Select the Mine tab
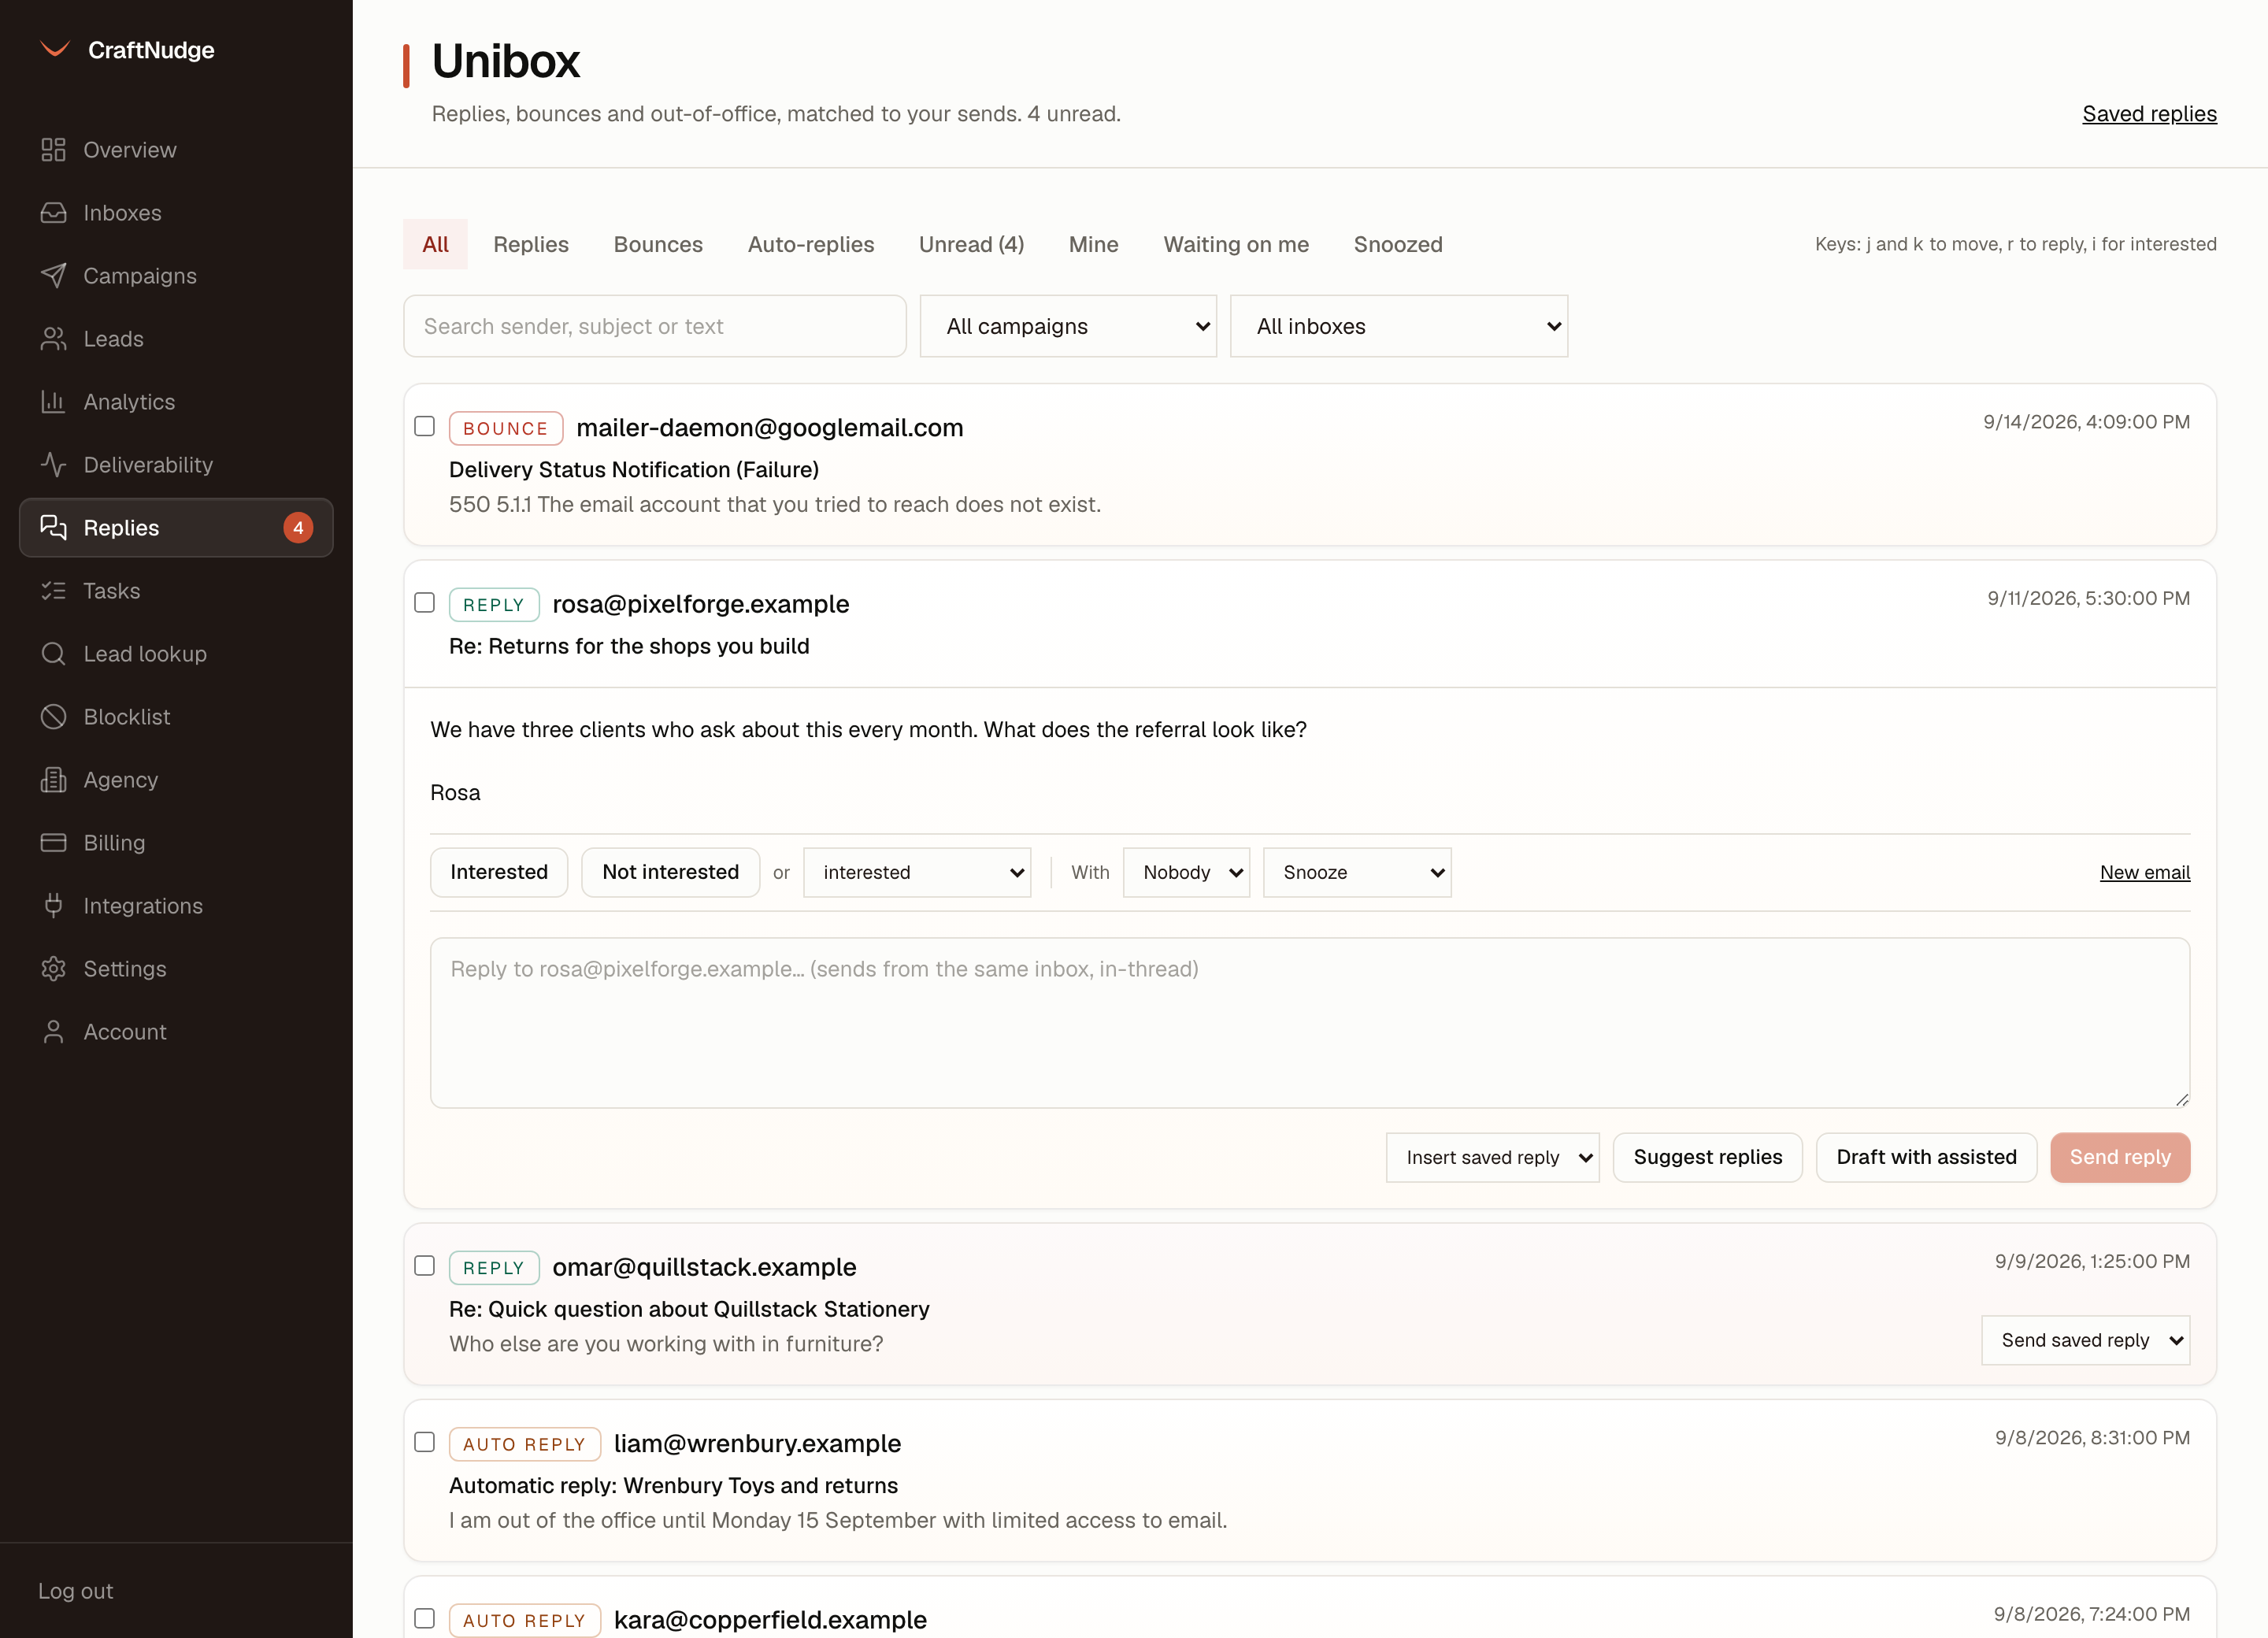Viewport: 2268px width, 1638px height. (x=1093, y=244)
